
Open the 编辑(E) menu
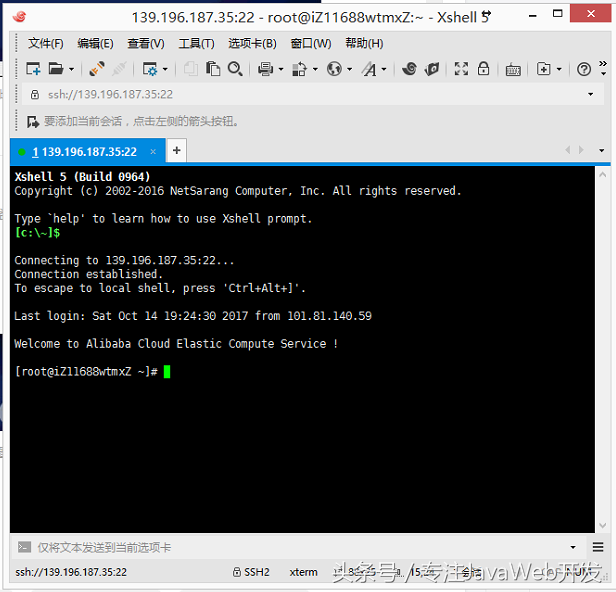point(95,43)
